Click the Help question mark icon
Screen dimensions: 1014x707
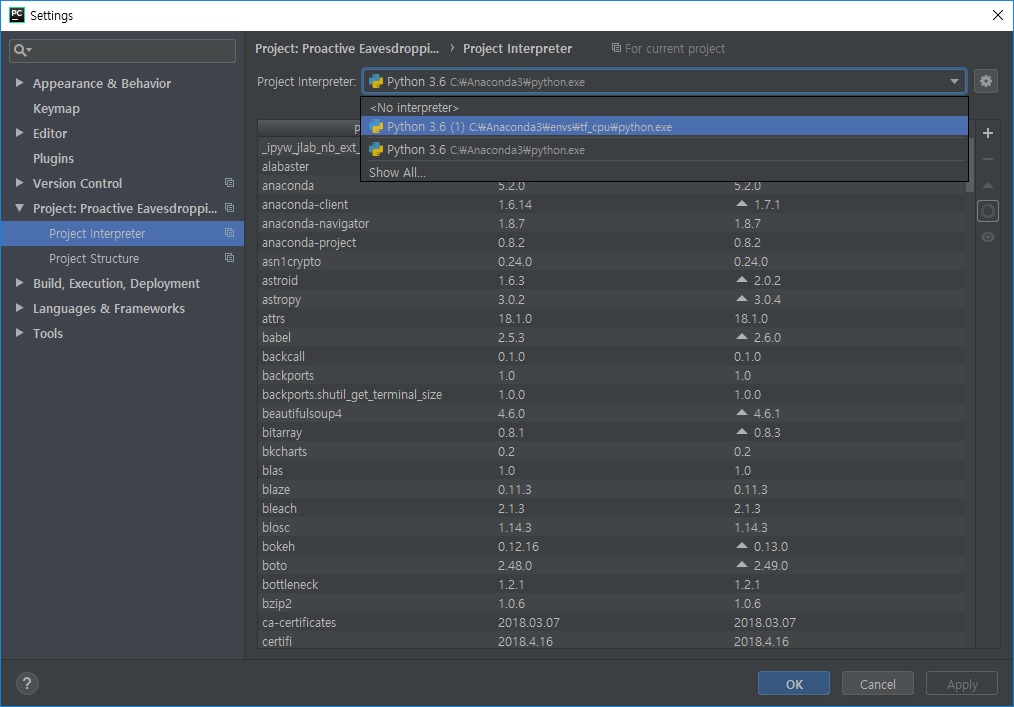[26, 683]
